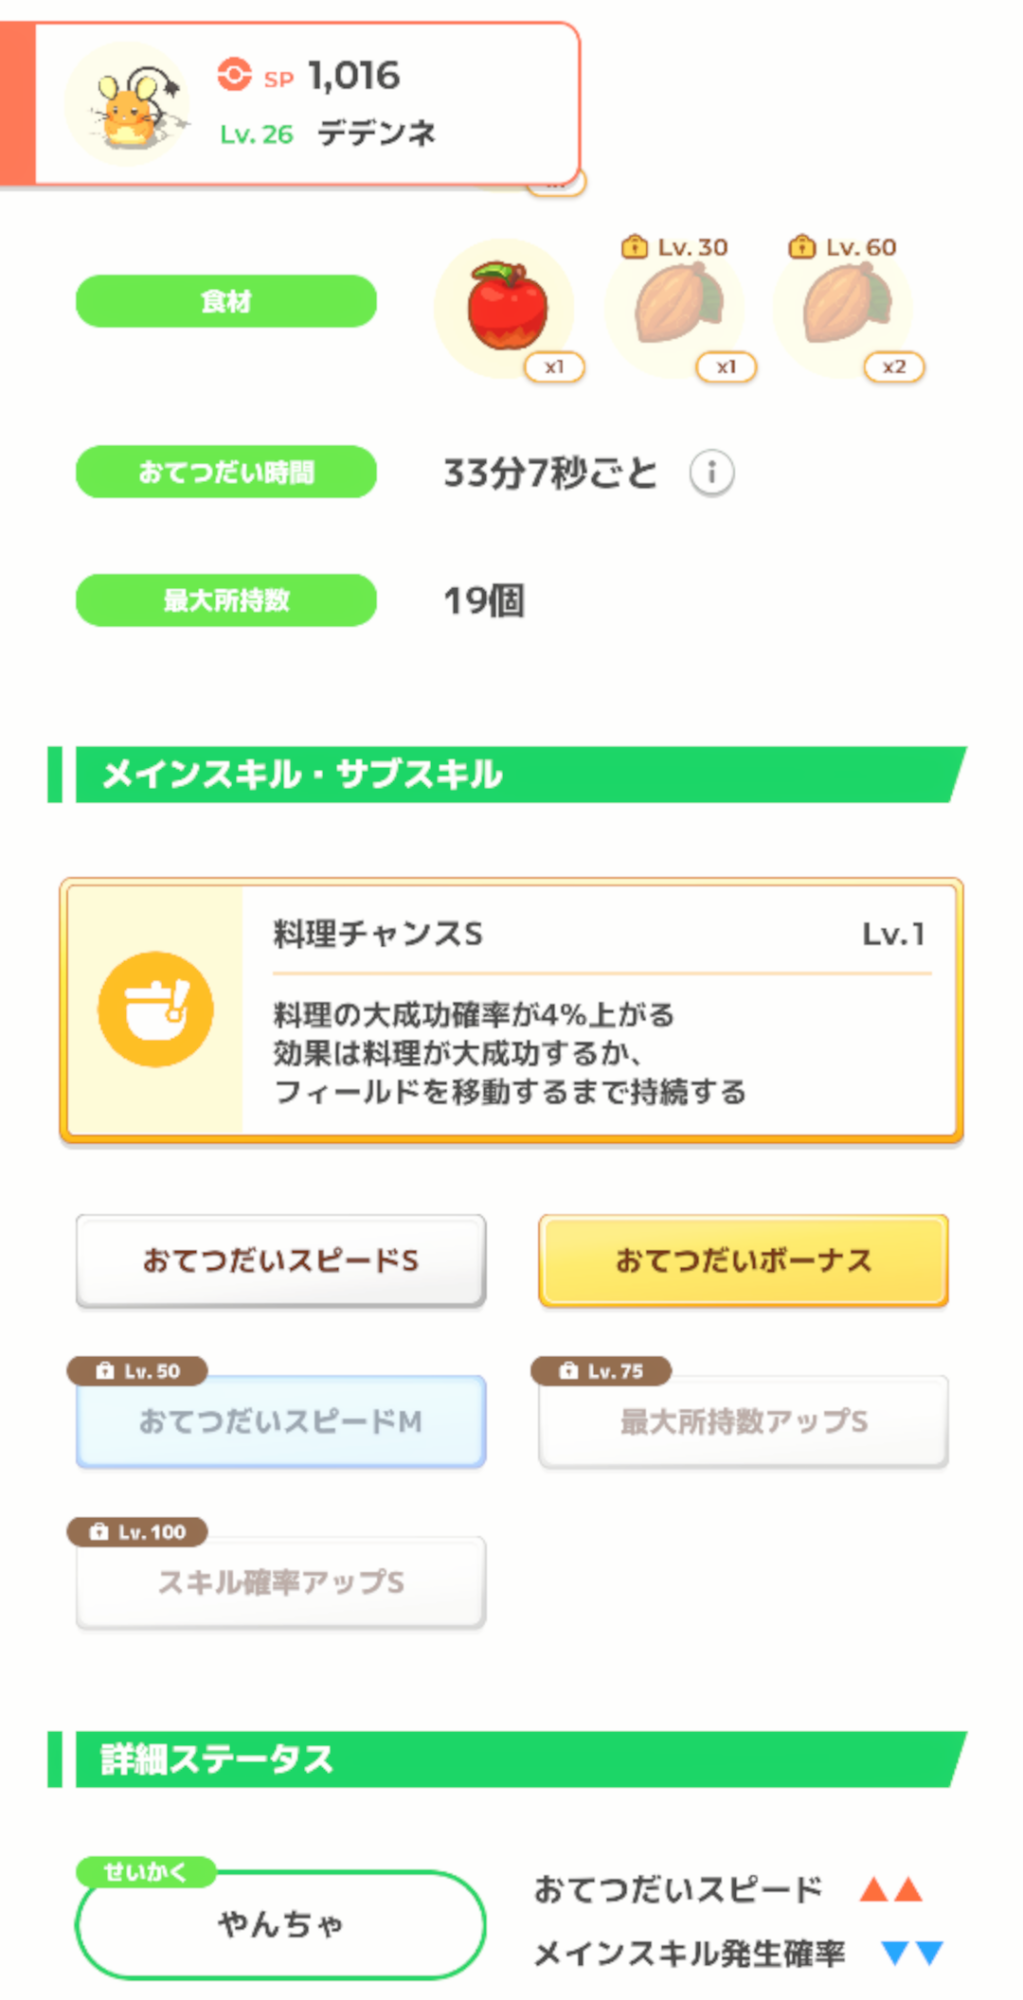Tap the おてつだい時間 green label

(x=226, y=472)
